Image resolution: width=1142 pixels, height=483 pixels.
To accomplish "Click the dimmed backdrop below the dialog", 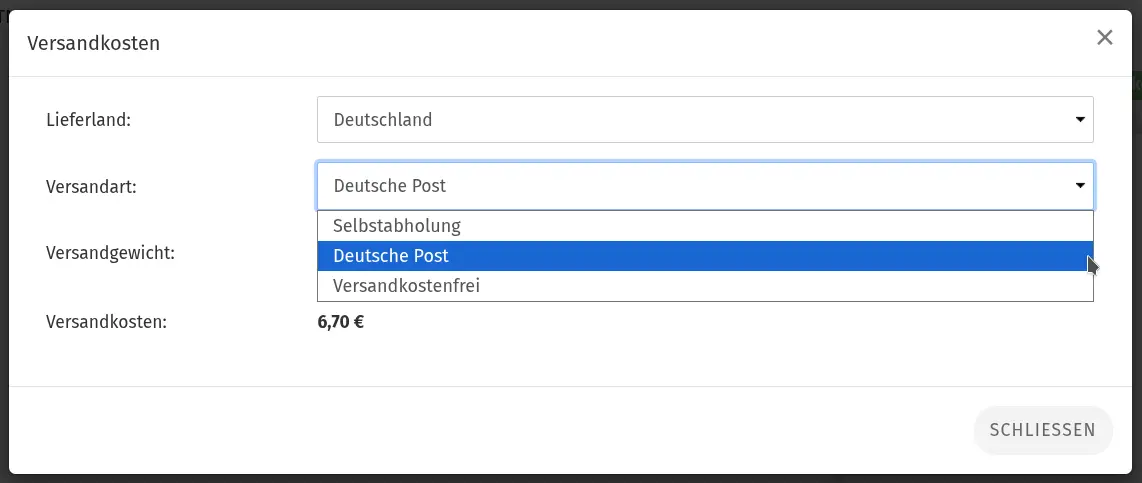I will (571, 479).
